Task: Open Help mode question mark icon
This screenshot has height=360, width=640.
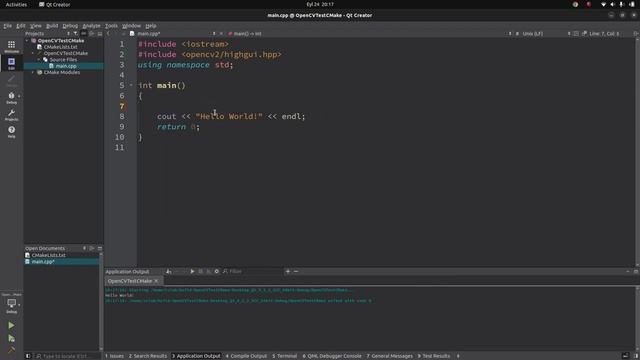Action: (11, 131)
